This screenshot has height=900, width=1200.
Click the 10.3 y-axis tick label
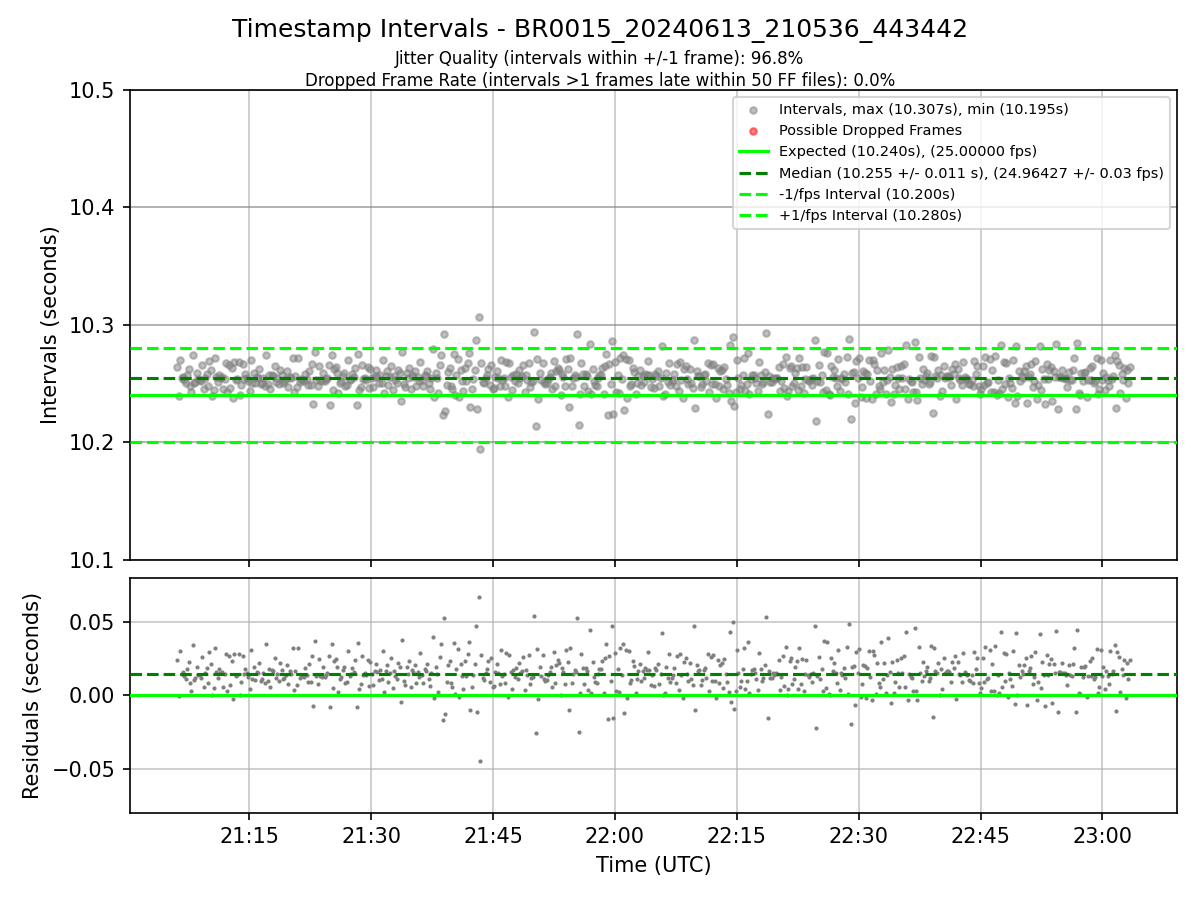tap(94, 326)
